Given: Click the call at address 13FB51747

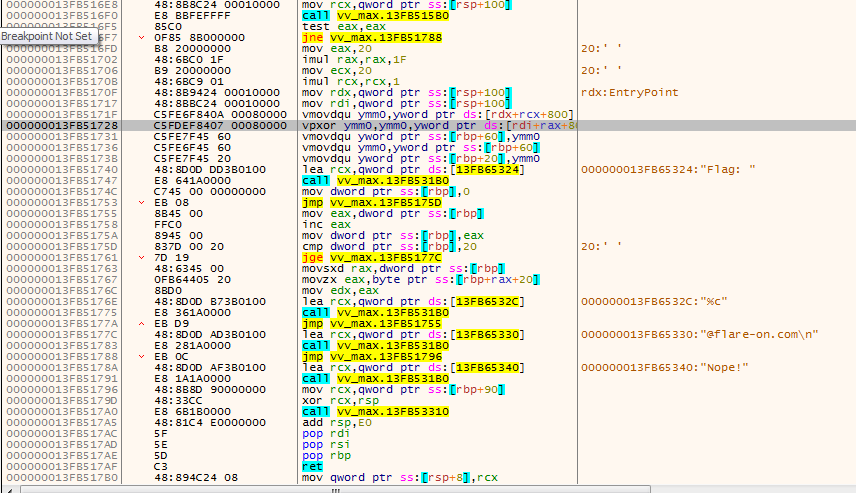Looking at the screenshot, I should [x=376, y=181].
